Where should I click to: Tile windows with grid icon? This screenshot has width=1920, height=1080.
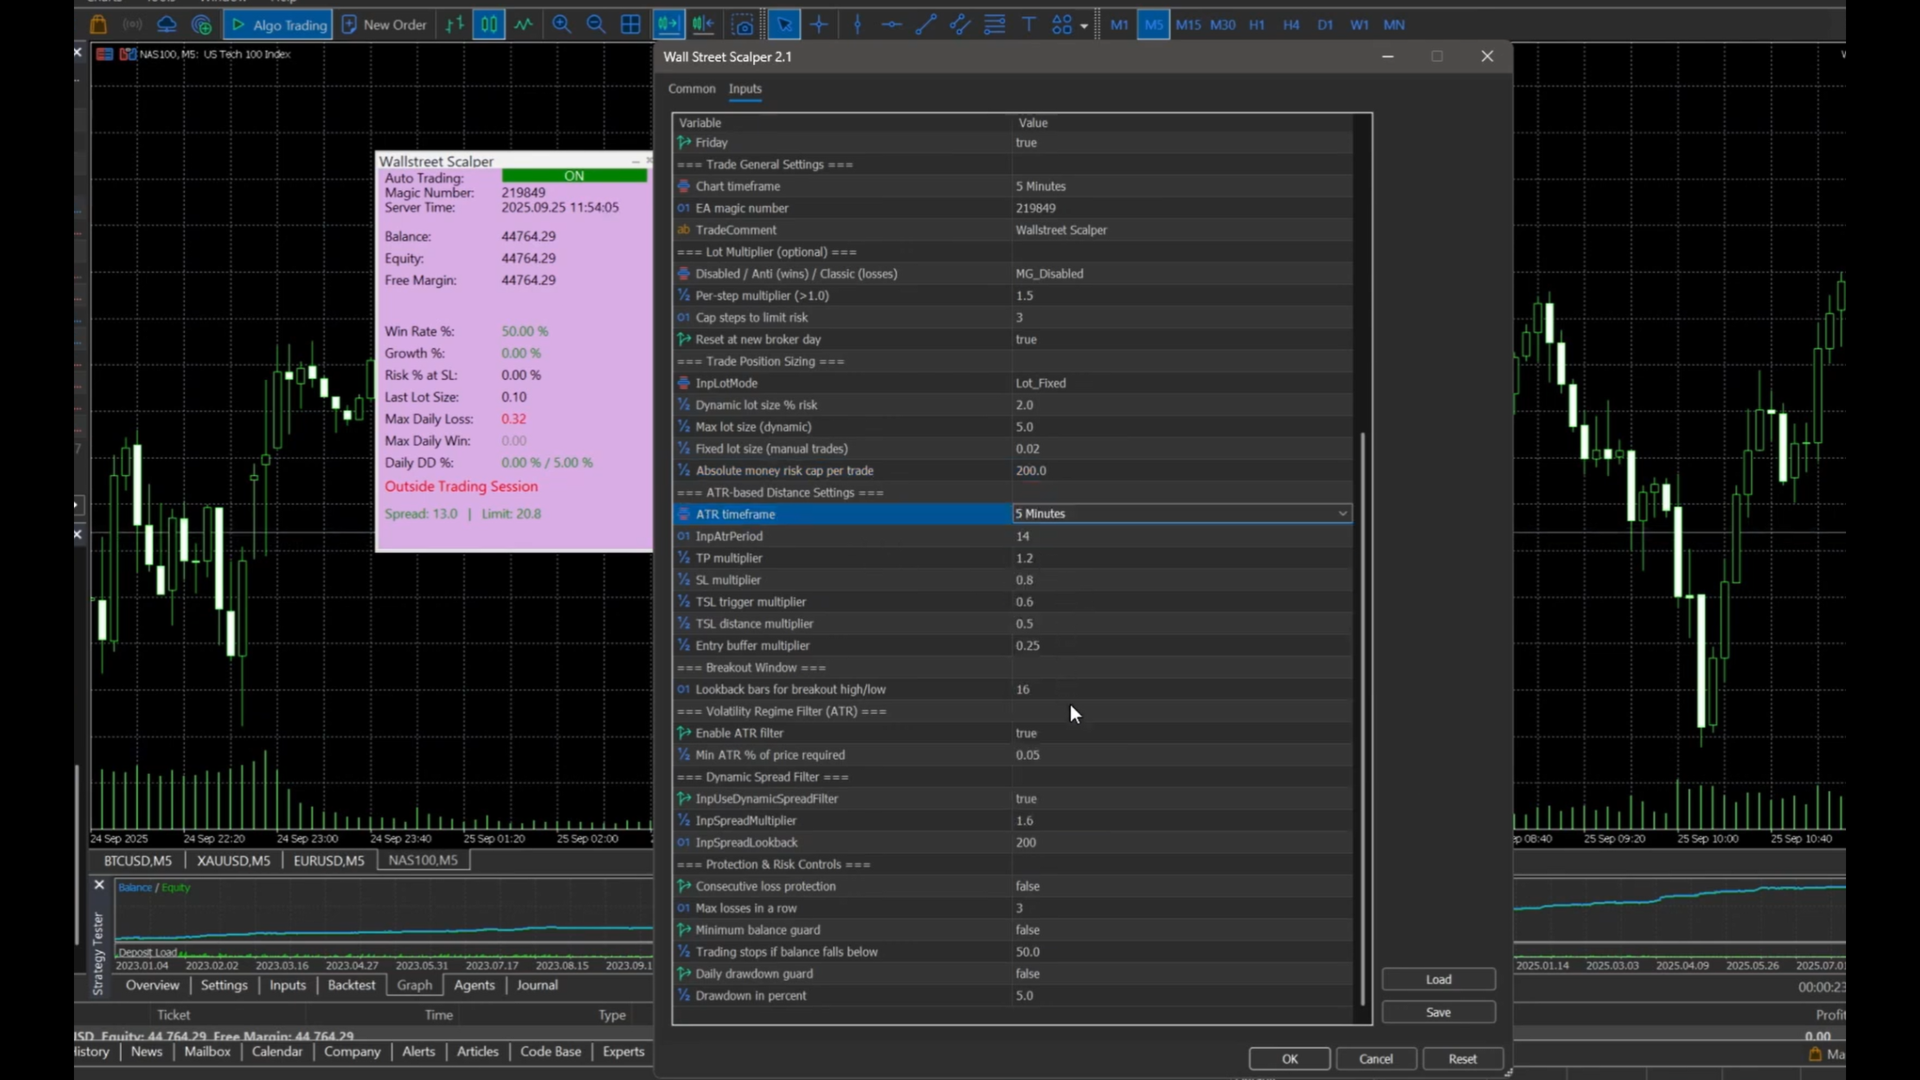[631, 25]
